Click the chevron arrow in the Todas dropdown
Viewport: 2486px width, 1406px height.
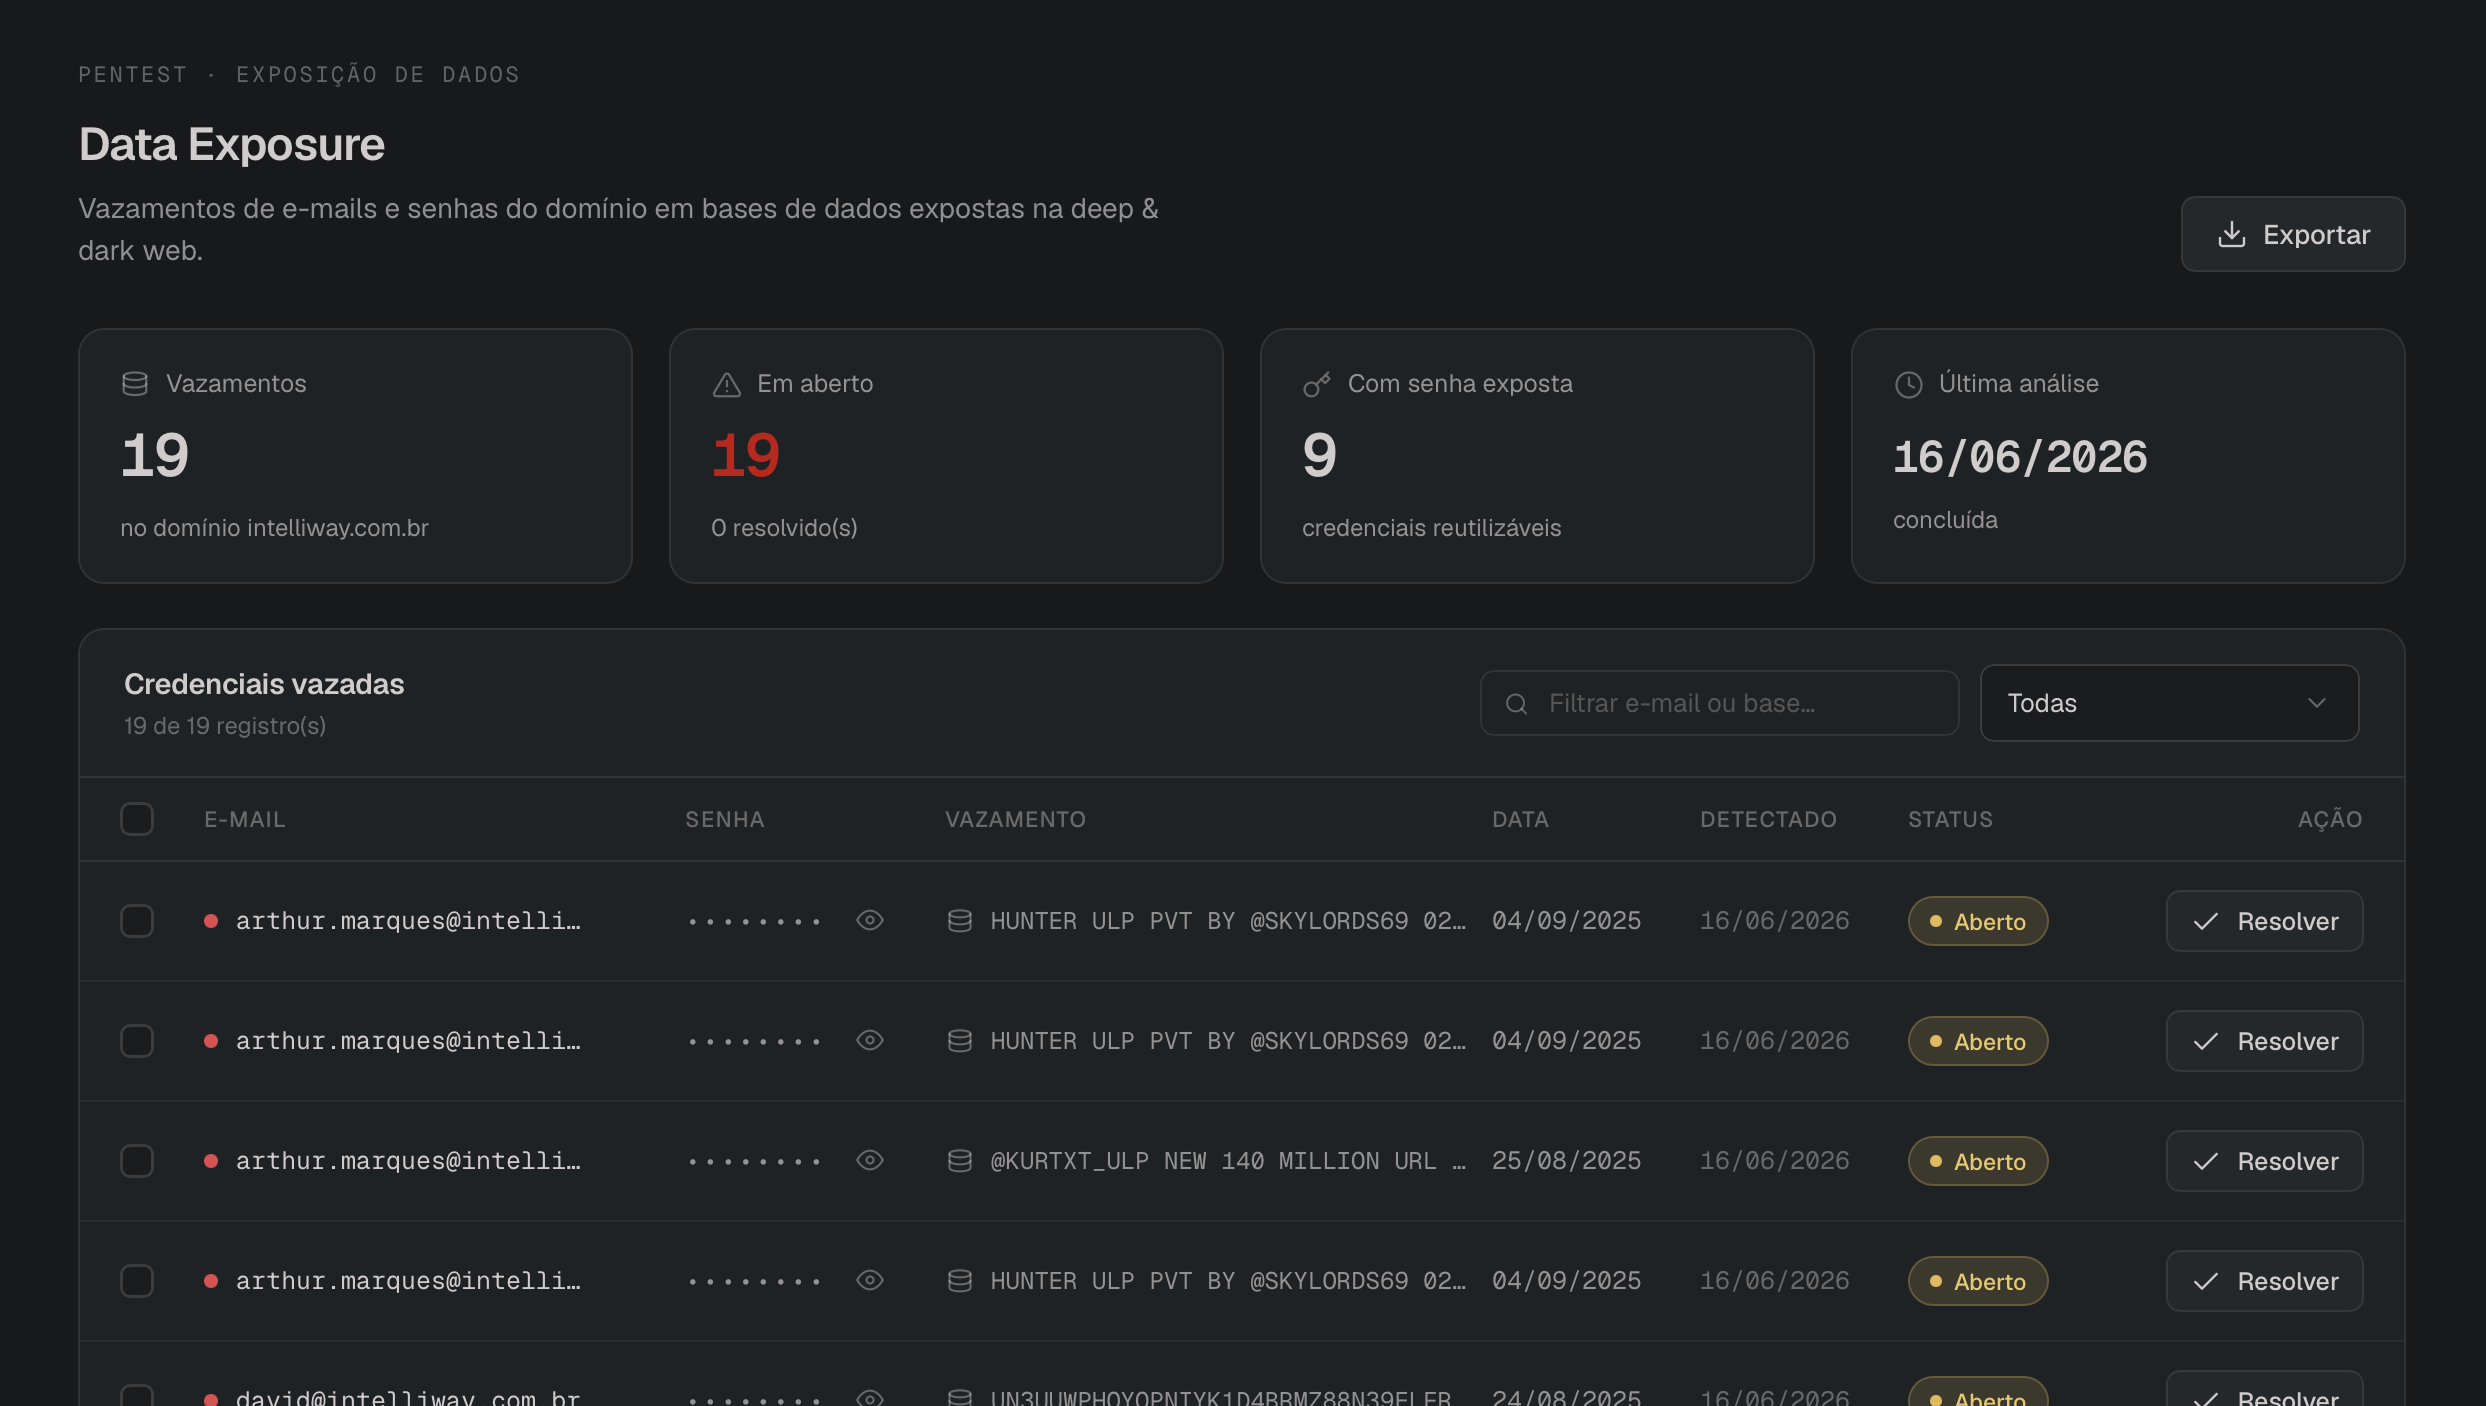click(x=2317, y=703)
